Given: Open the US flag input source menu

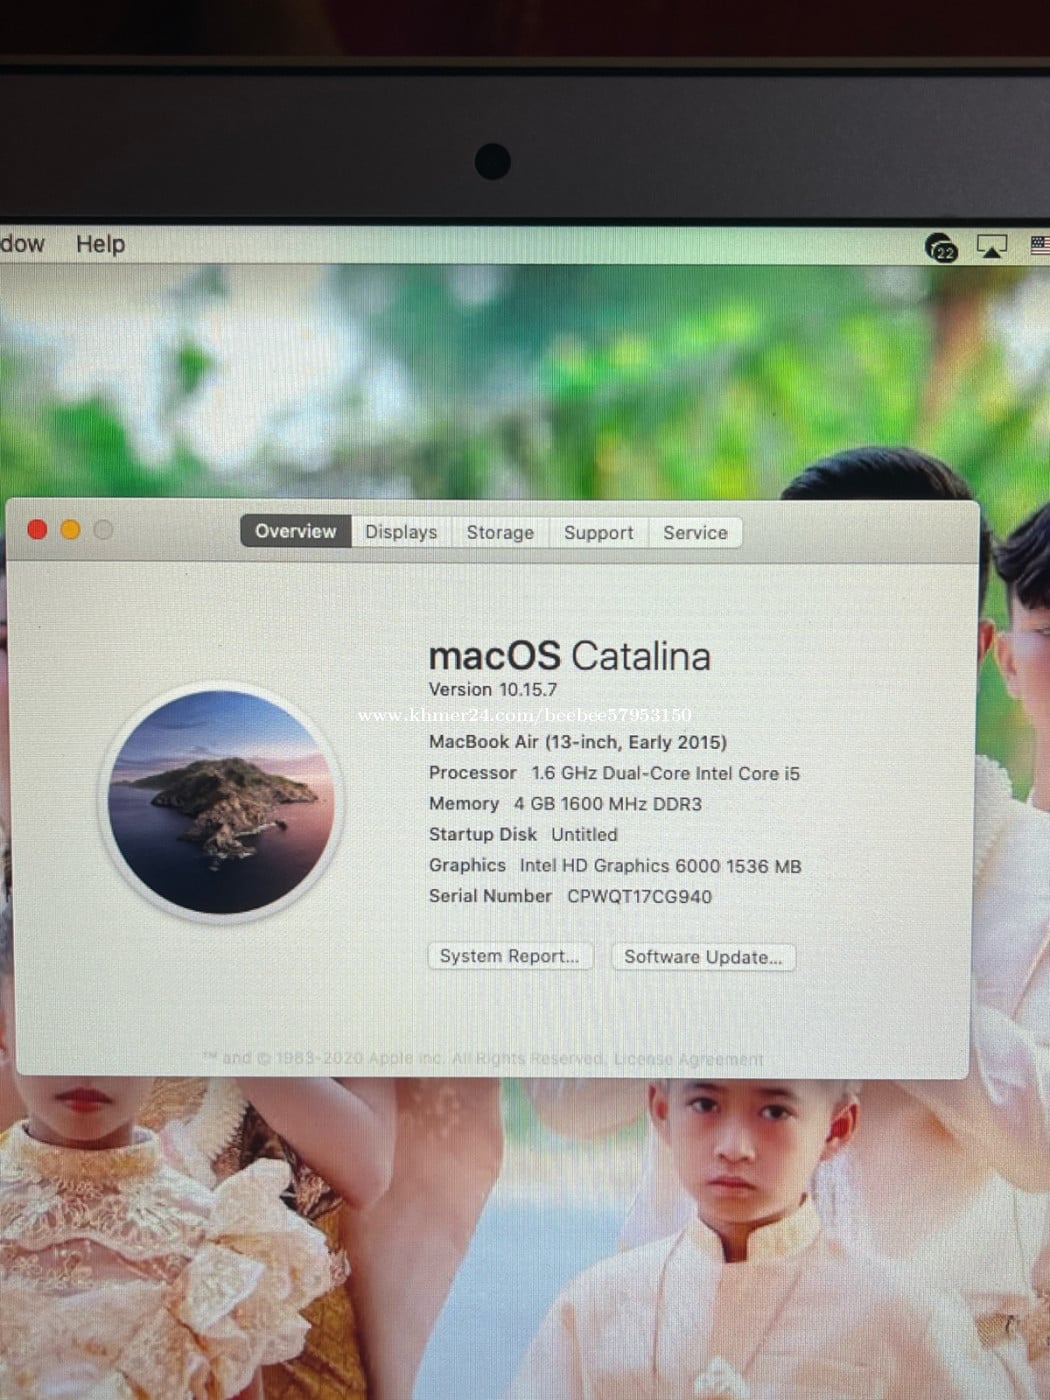Looking at the screenshot, I should click(1040, 245).
